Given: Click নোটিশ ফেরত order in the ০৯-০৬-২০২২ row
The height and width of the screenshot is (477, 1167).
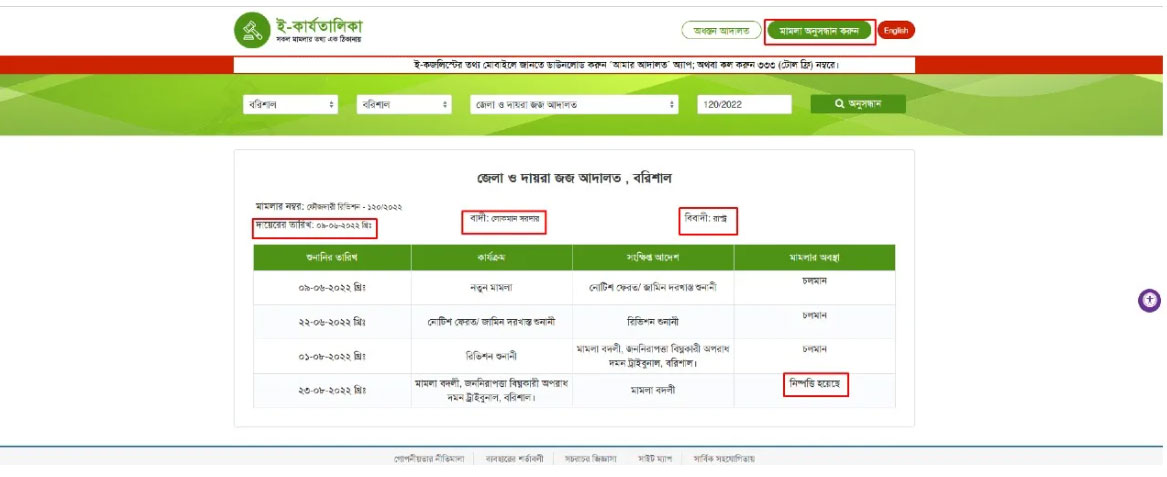Looking at the screenshot, I should click(653, 288).
